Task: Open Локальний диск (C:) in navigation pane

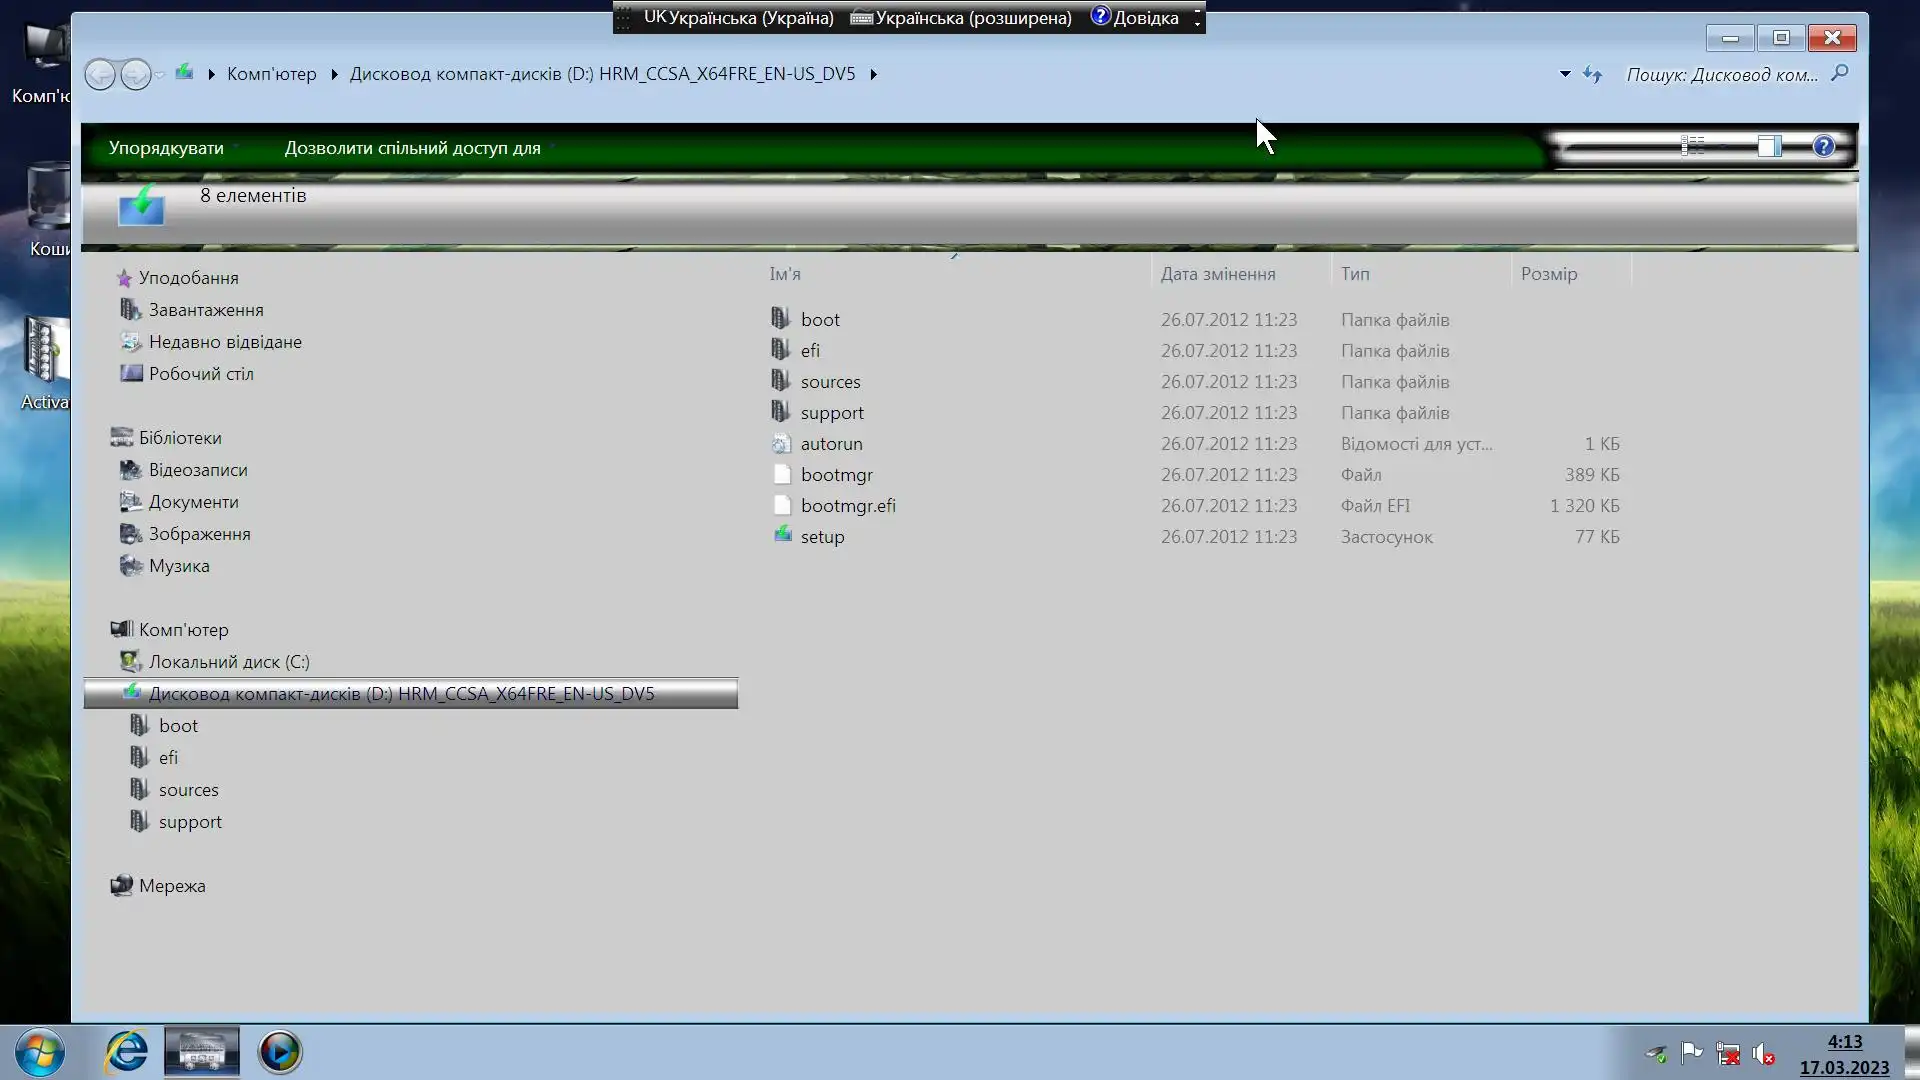Action: click(229, 662)
